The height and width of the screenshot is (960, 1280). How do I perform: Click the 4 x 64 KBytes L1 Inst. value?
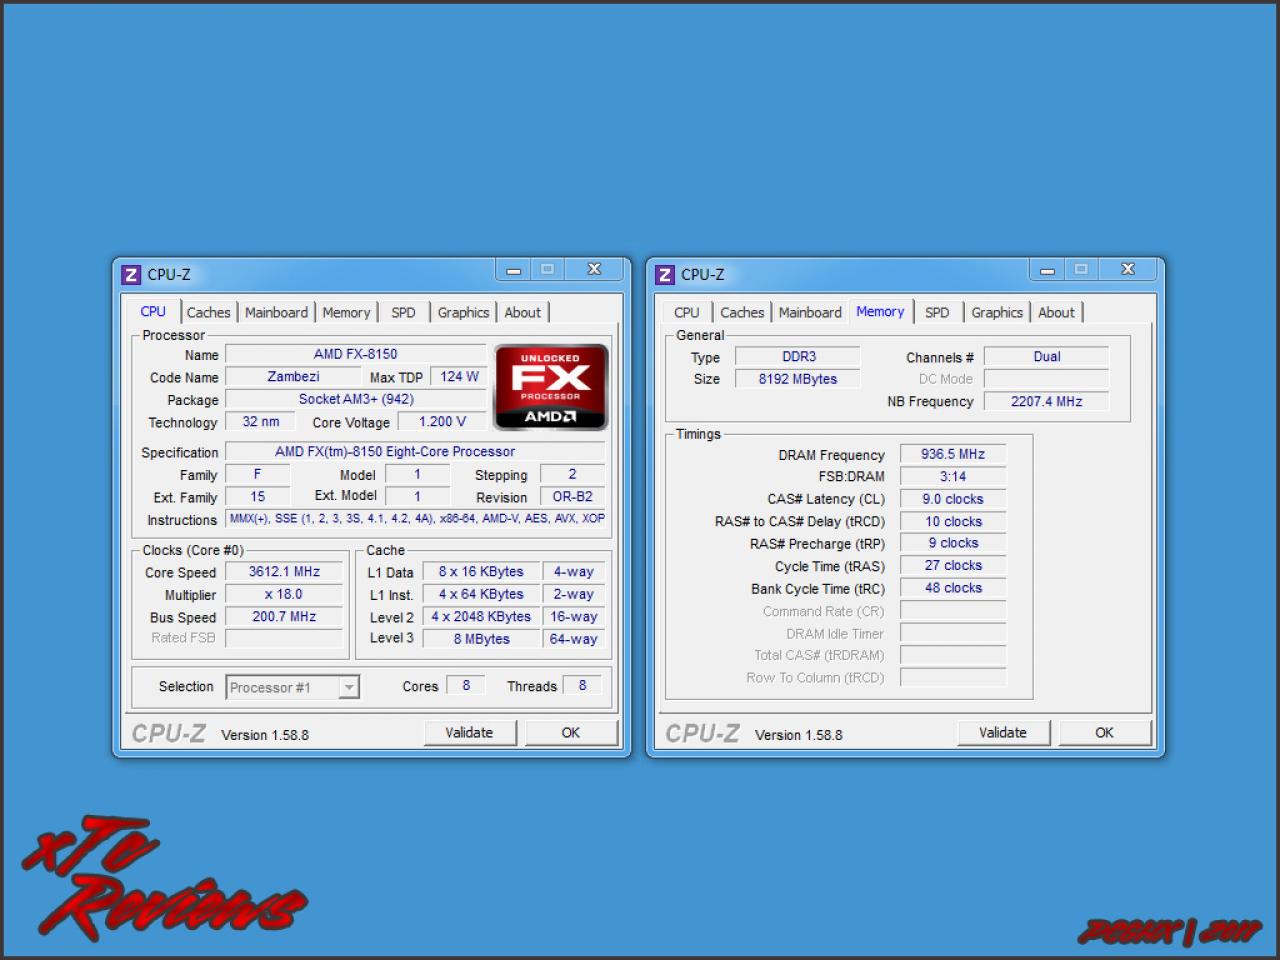click(x=481, y=594)
